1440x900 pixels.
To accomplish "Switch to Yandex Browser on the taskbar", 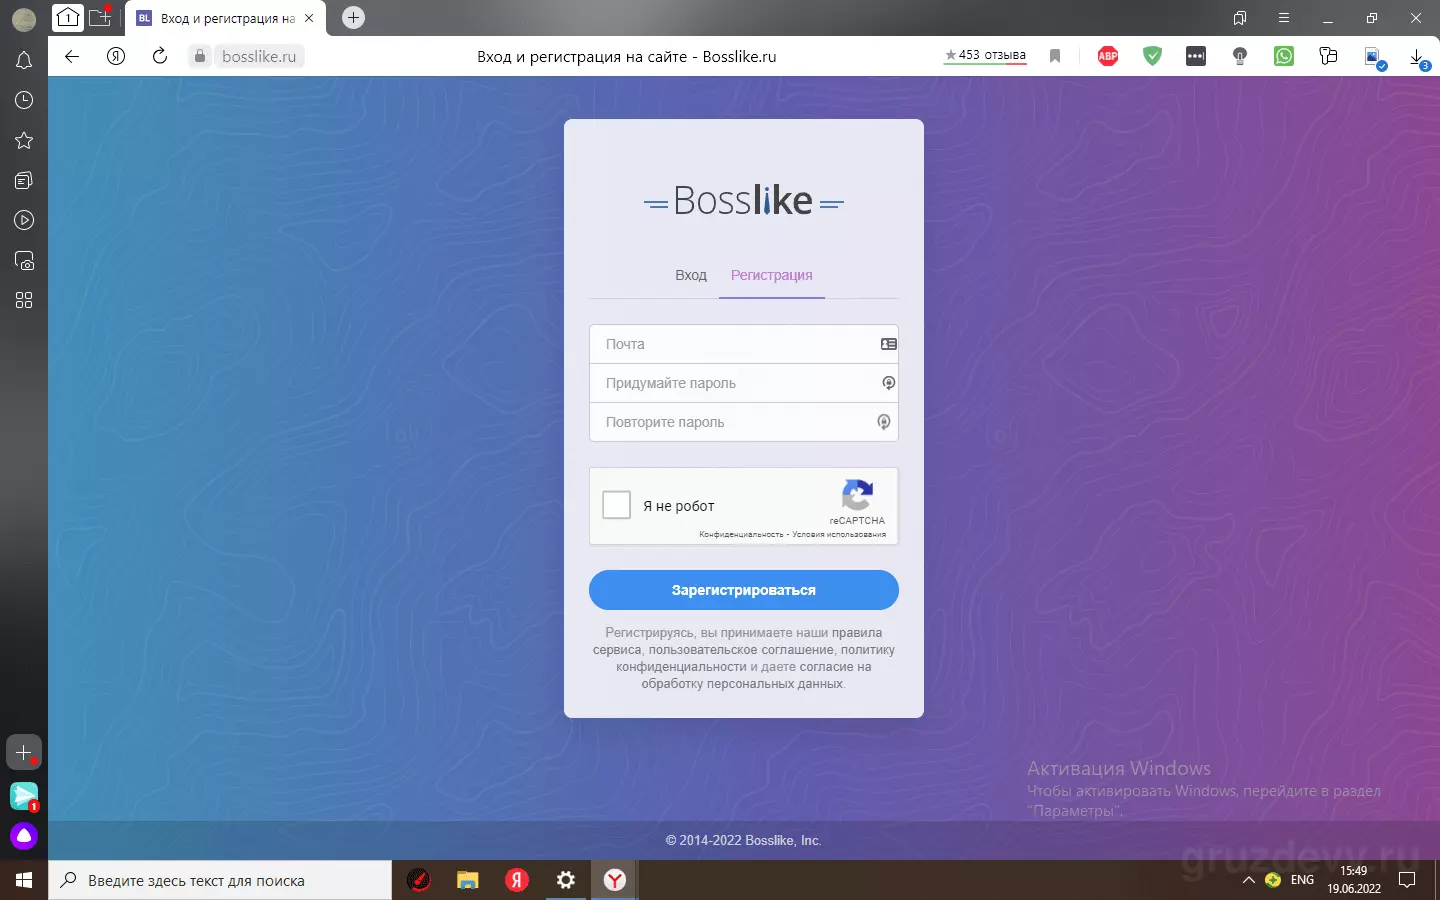I will point(615,880).
